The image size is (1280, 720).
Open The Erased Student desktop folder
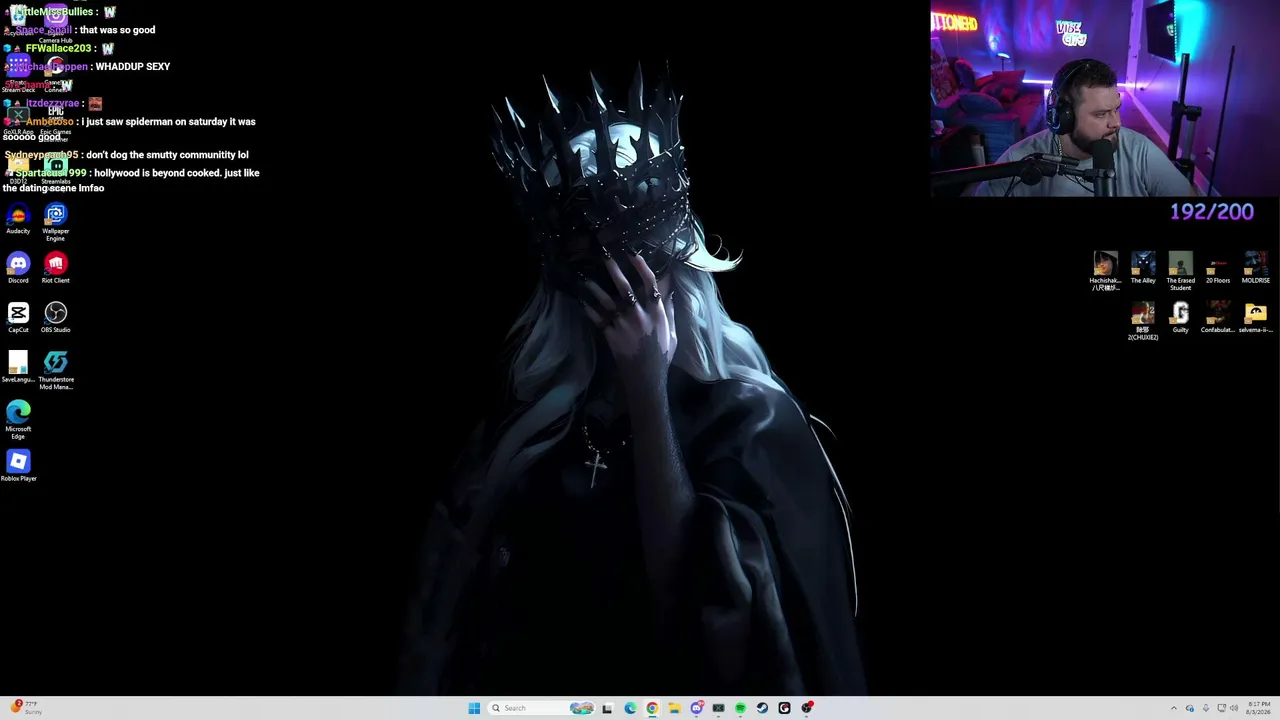[x=1180, y=270]
